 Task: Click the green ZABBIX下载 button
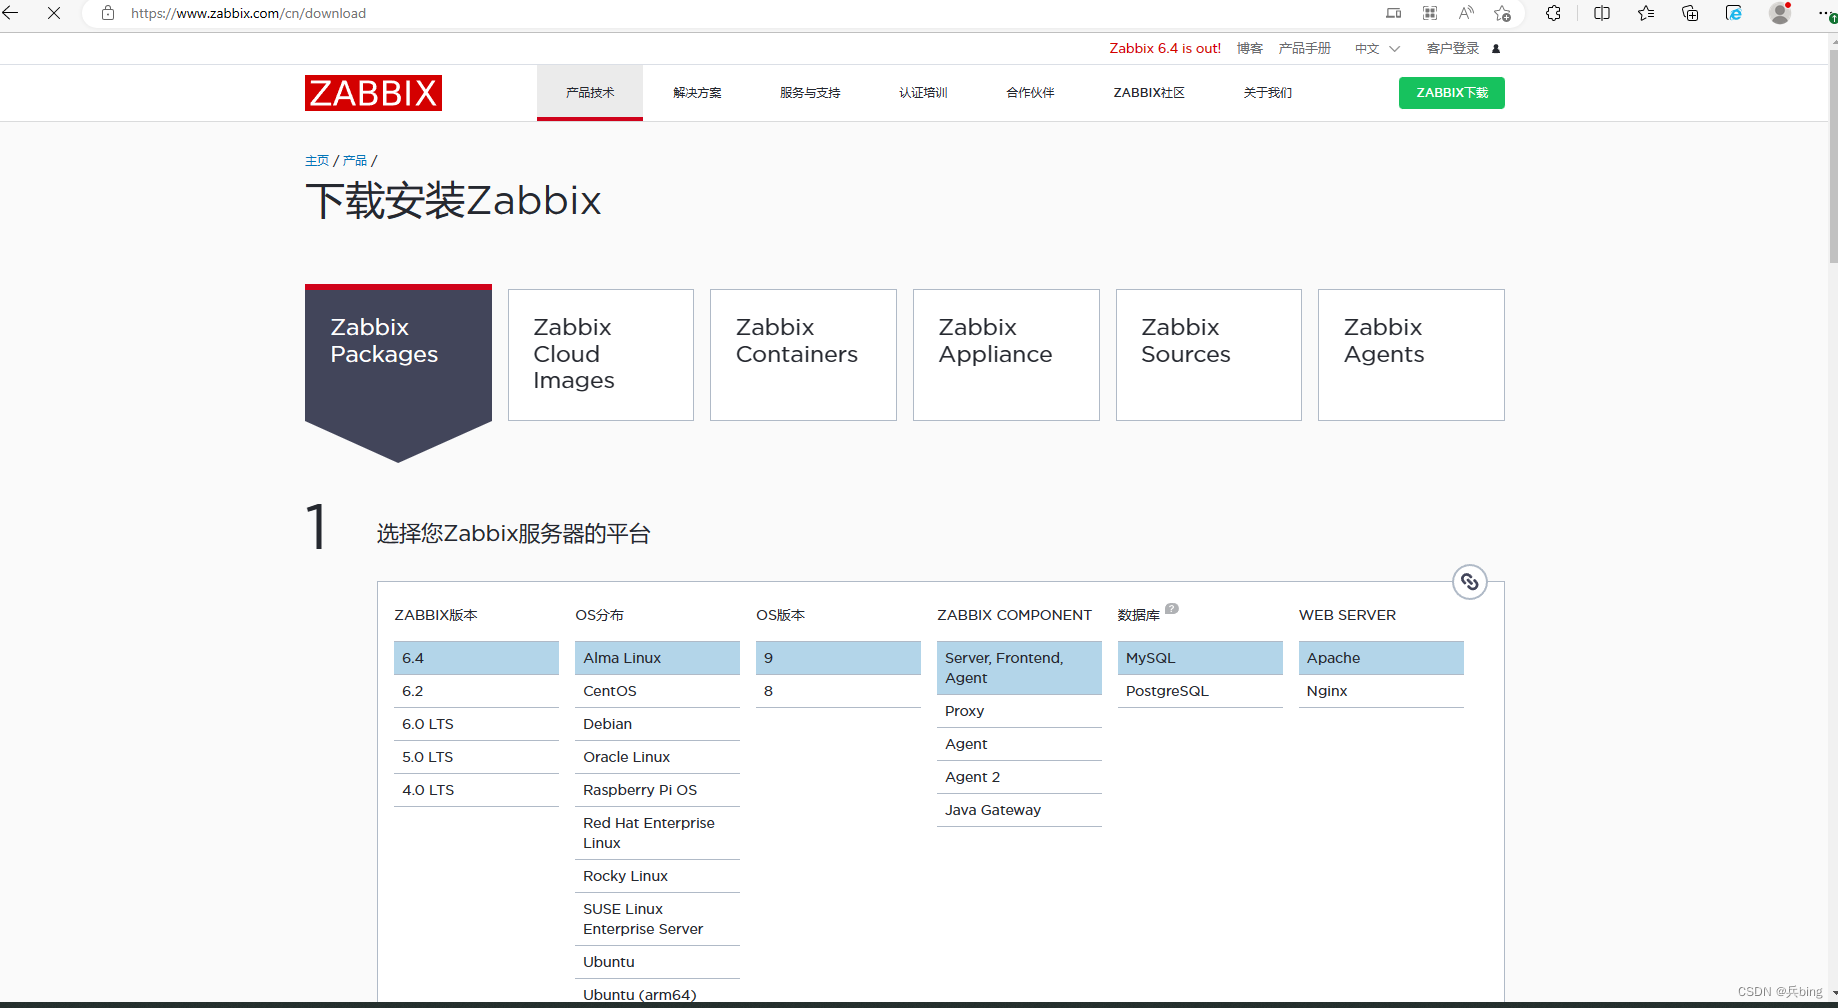1452,93
